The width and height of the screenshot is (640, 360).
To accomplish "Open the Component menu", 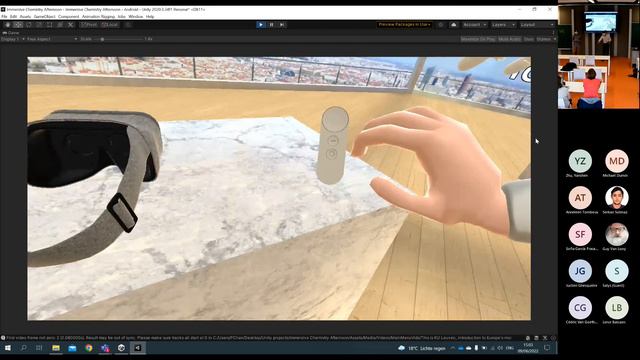I will 69,17.
